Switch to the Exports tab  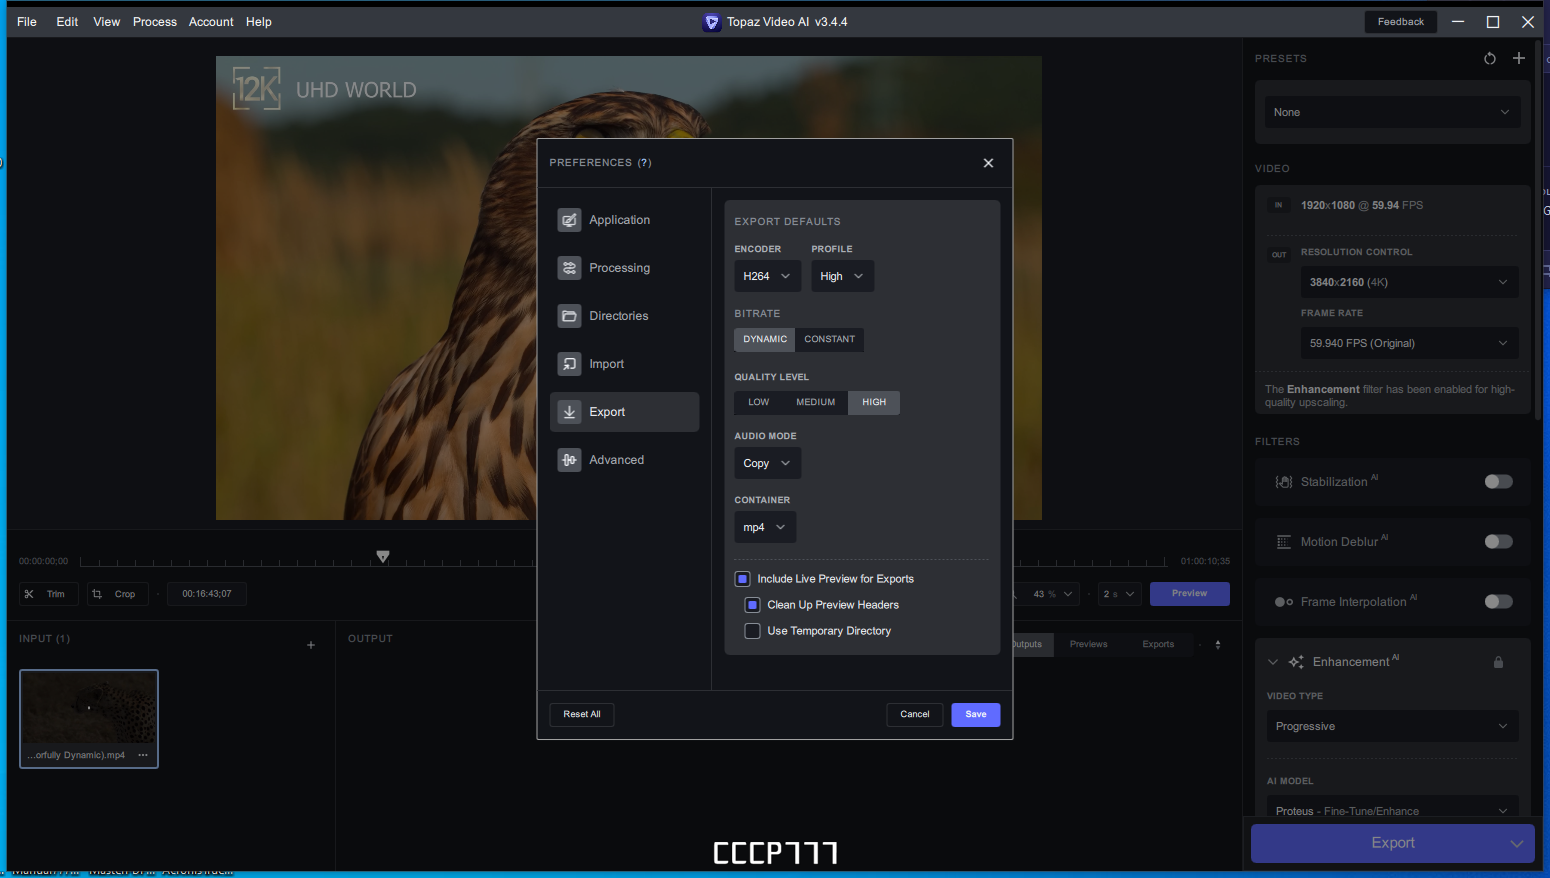point(1158,645)
